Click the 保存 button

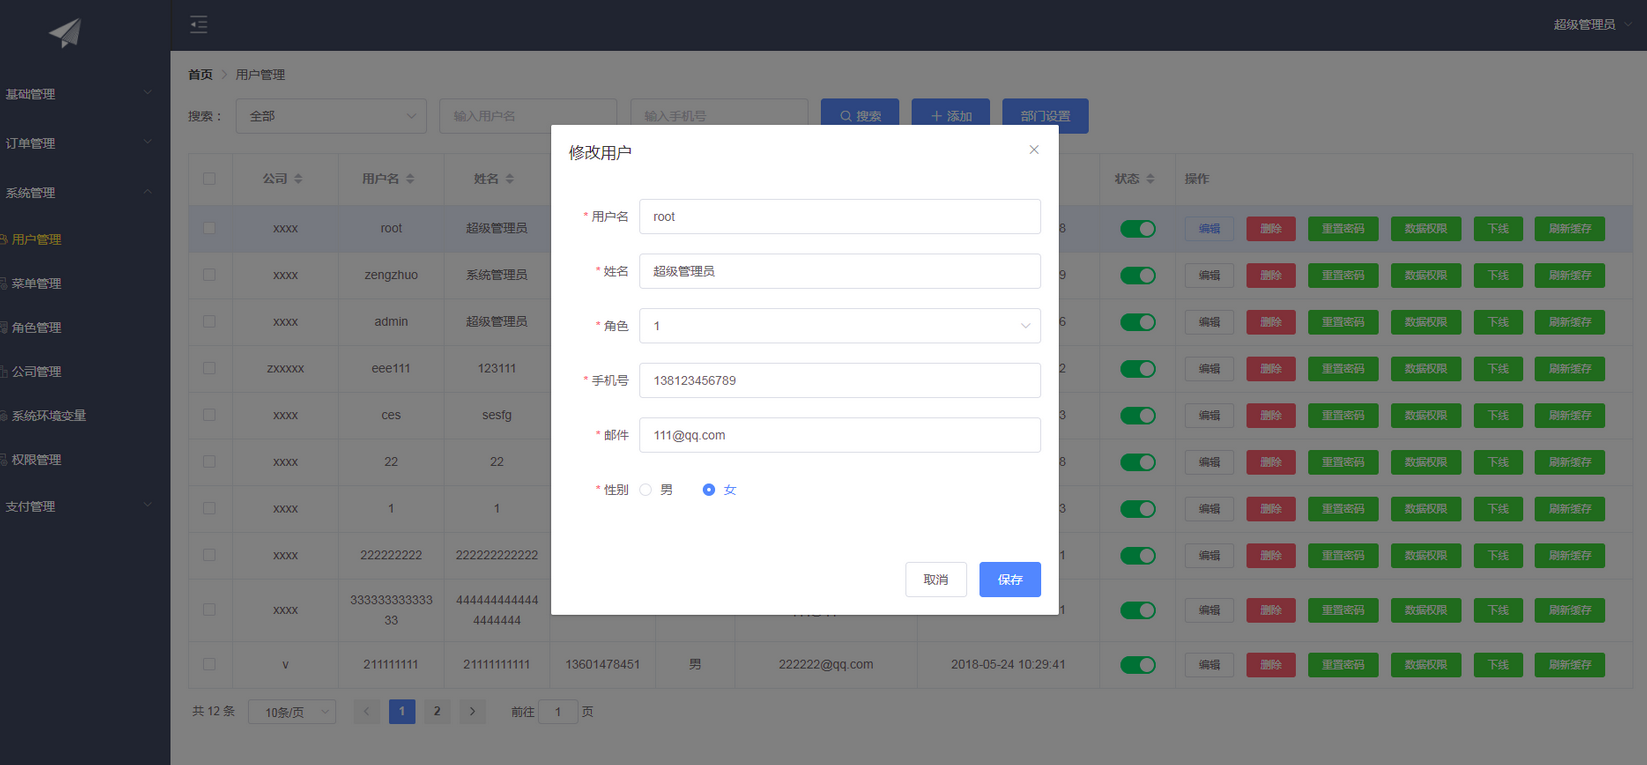click(1010, 580)
